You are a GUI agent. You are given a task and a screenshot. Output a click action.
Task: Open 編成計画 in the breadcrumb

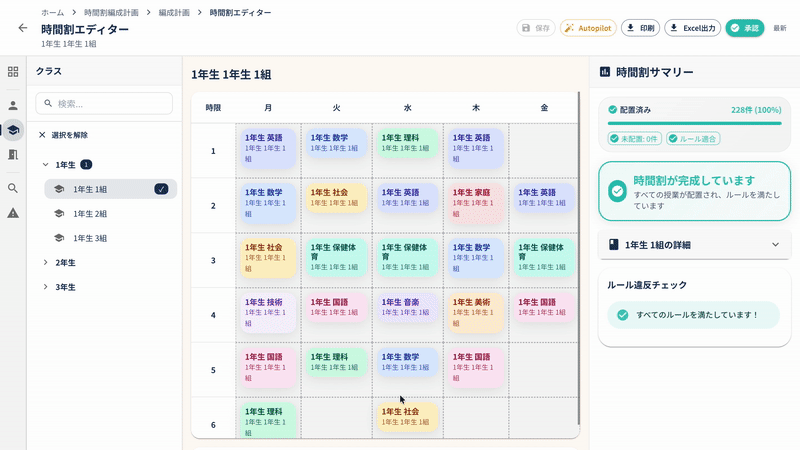pos(176,12)
